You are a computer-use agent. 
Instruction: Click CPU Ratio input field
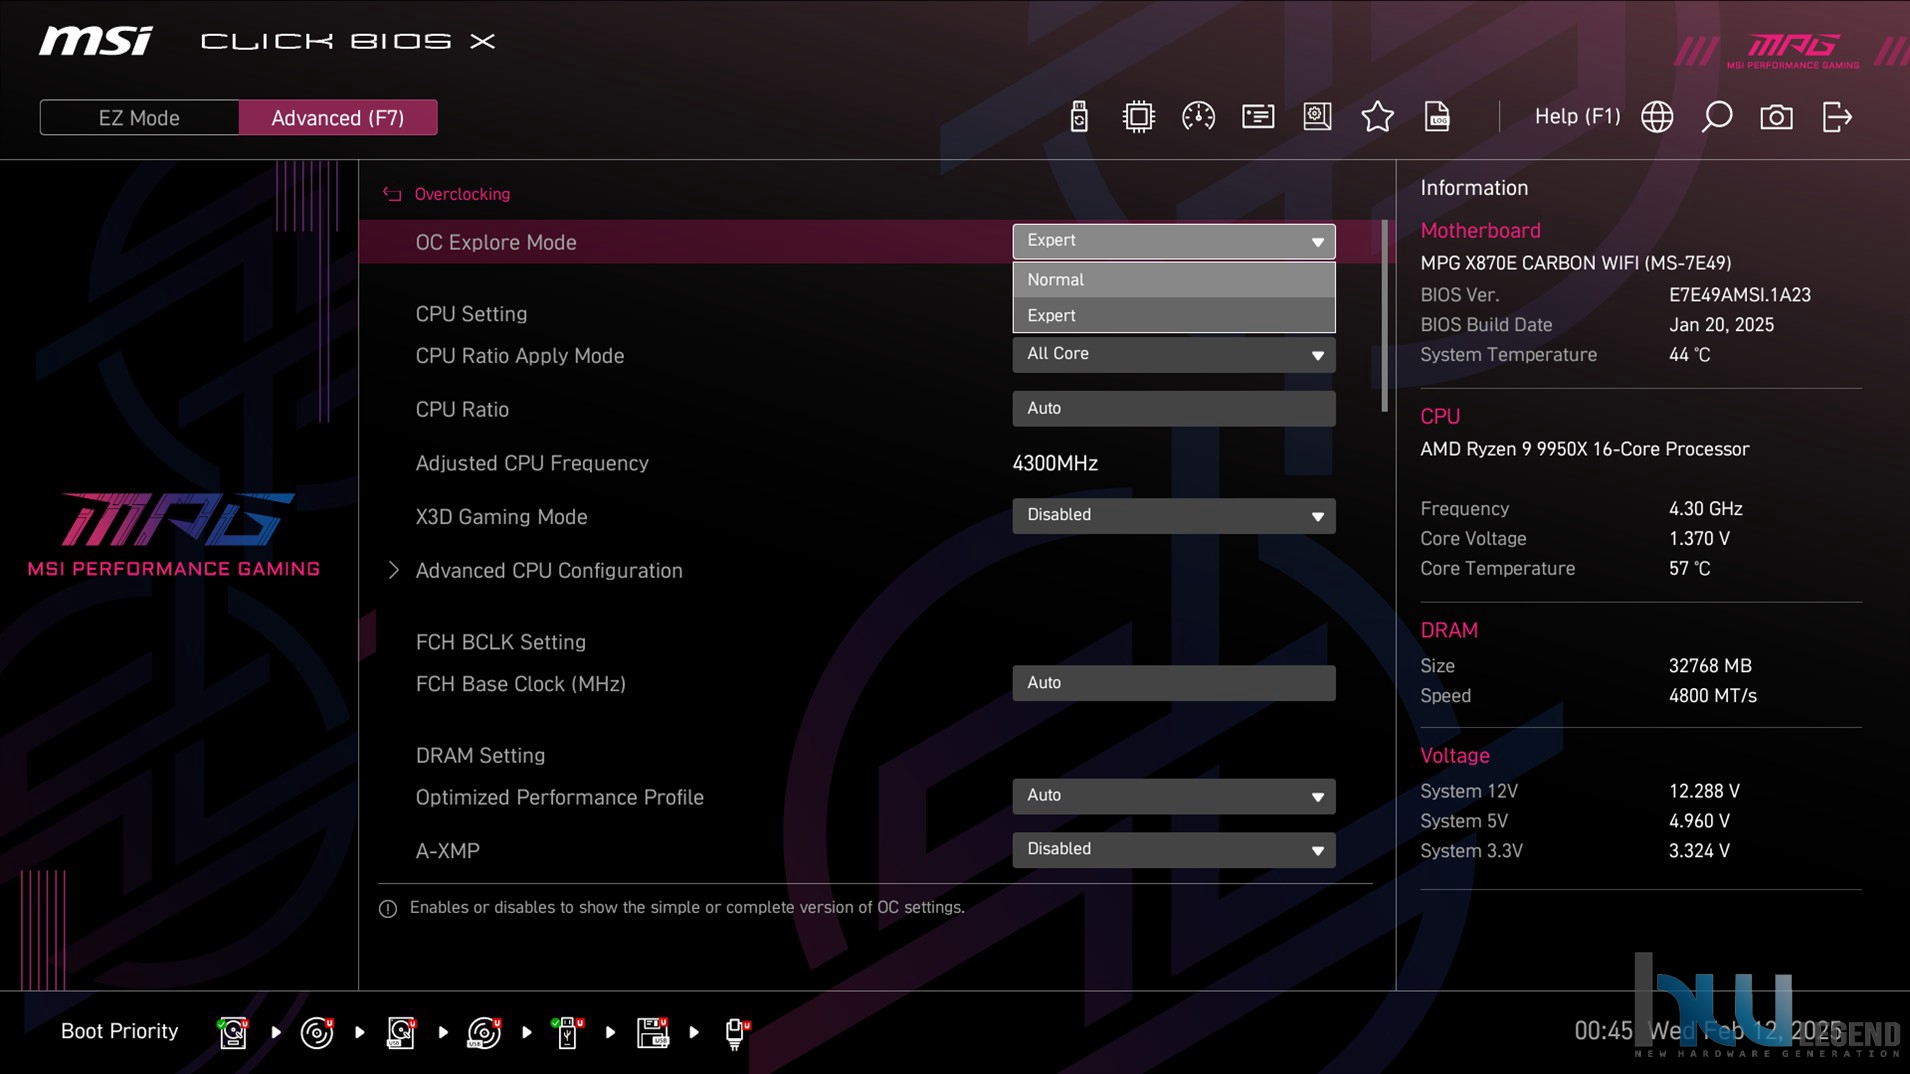[1173, 408]
